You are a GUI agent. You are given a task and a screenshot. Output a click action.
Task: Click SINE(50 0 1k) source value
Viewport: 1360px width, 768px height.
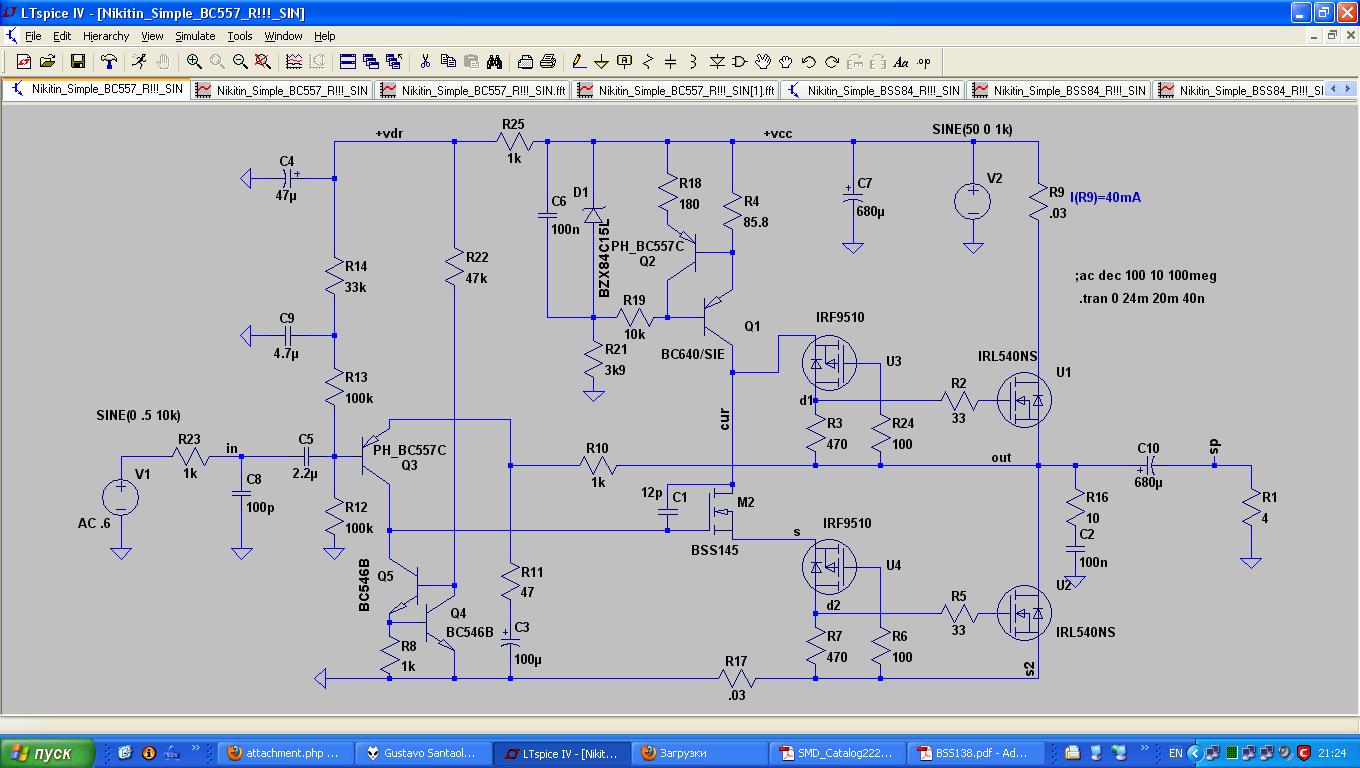[x=972, y=130]
